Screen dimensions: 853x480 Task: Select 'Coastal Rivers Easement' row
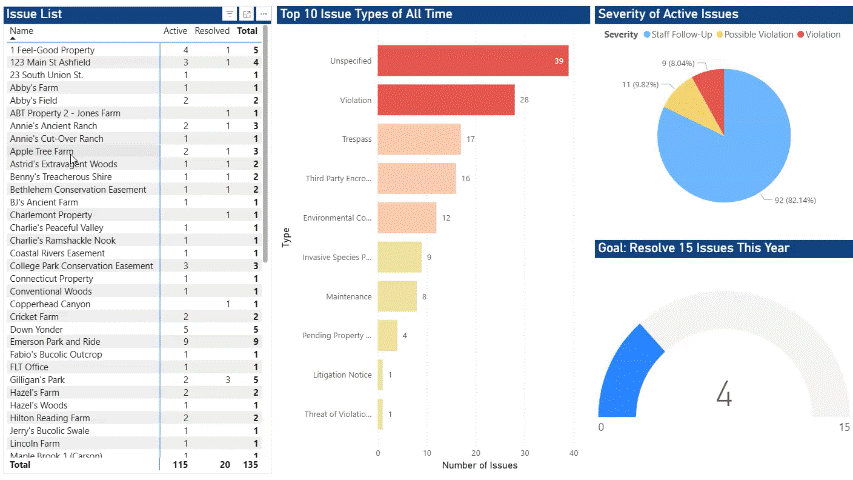tap(134, 253)
